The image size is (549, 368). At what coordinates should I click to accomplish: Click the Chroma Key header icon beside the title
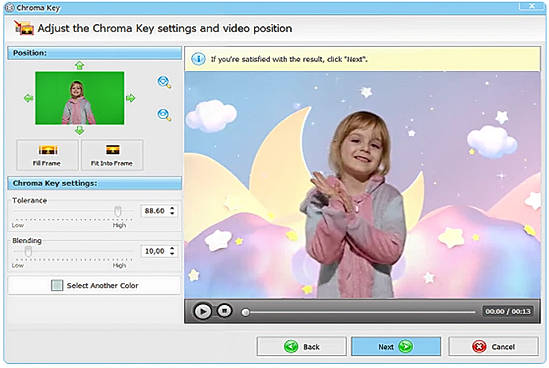(x=23, y=28)
